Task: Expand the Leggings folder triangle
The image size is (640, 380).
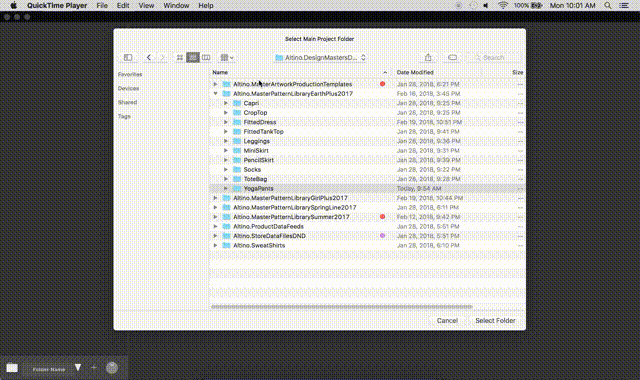Action: 226,141
